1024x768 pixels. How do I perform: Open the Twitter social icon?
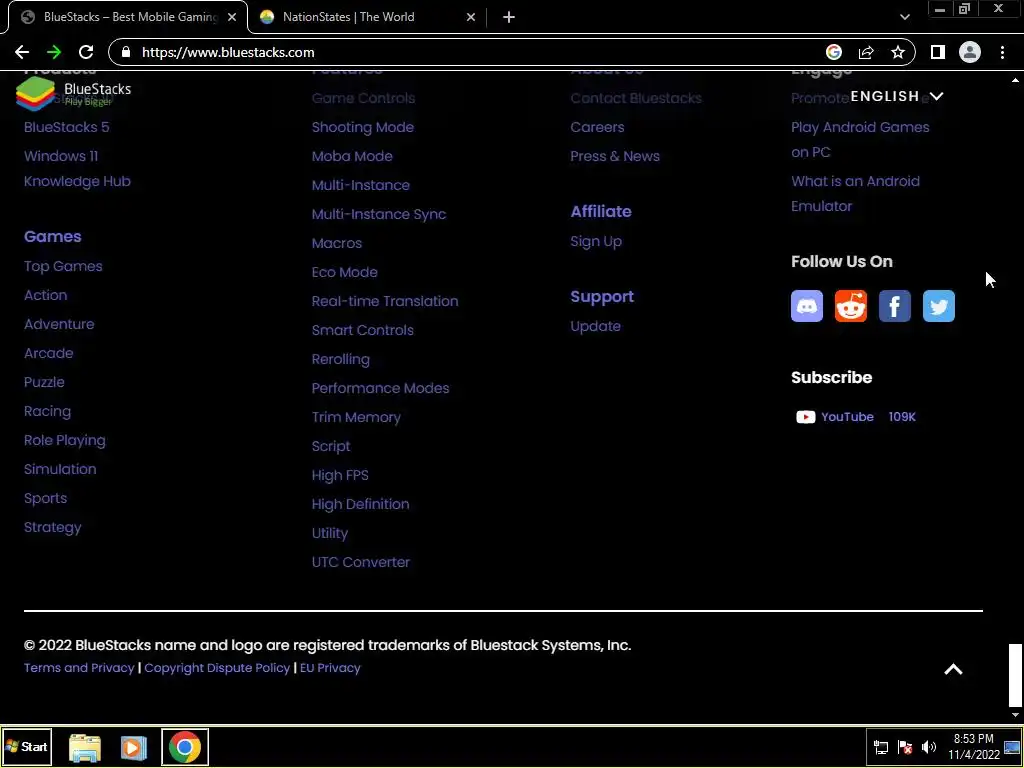938,306
